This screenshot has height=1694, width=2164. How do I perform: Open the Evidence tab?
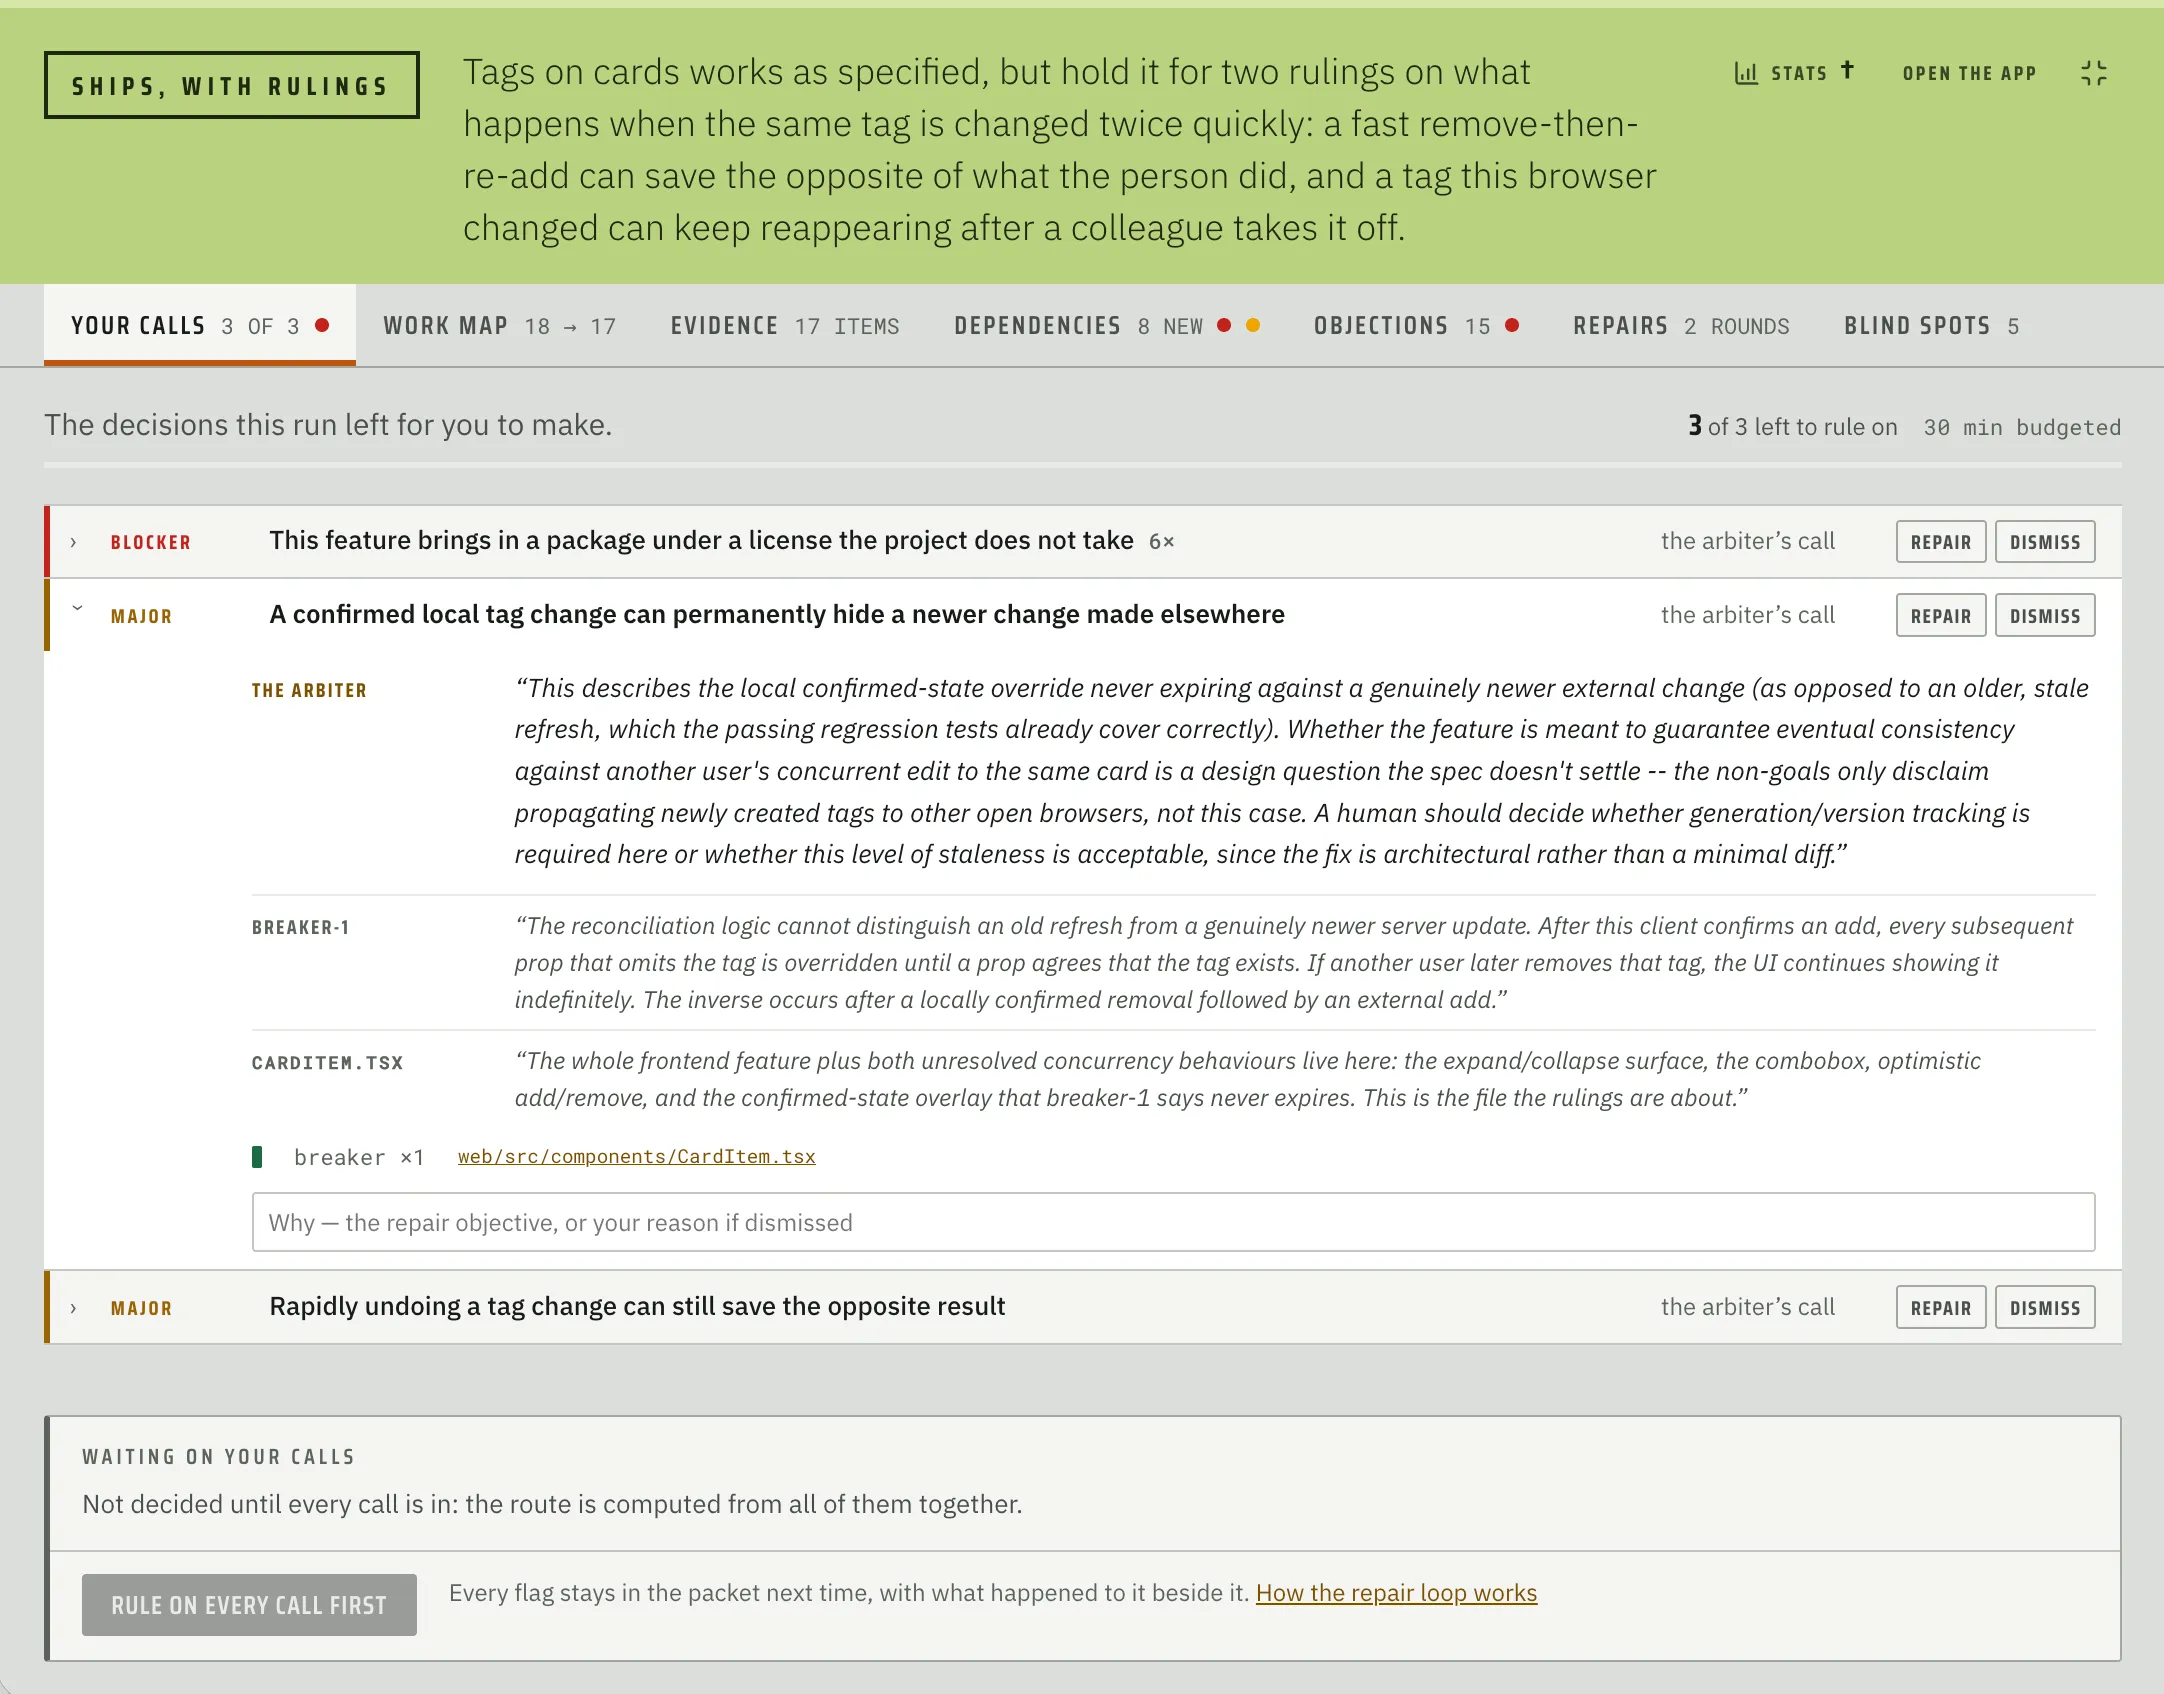pyautogui.click(x=785, y=326)
